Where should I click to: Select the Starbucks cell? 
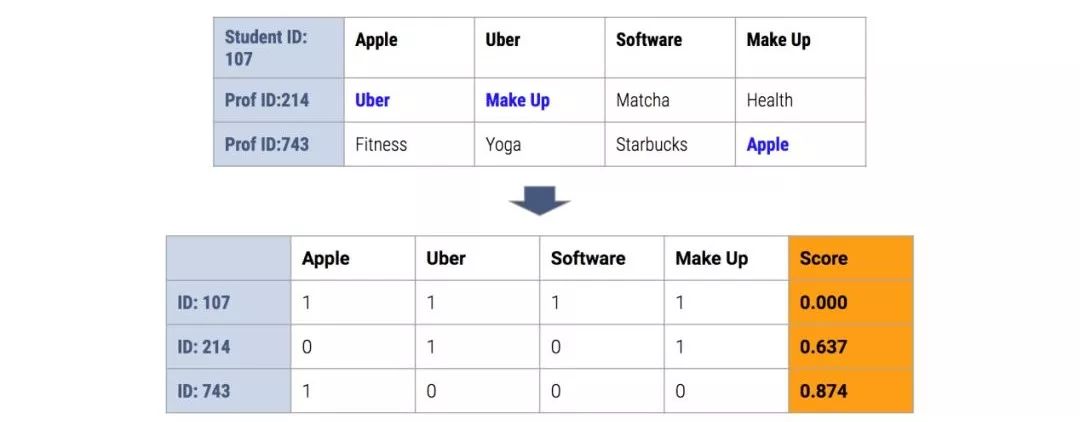(651, 144)
